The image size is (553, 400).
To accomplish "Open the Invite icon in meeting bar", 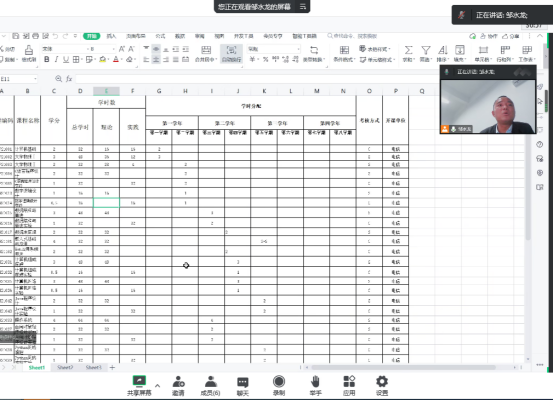I will 178,382.
